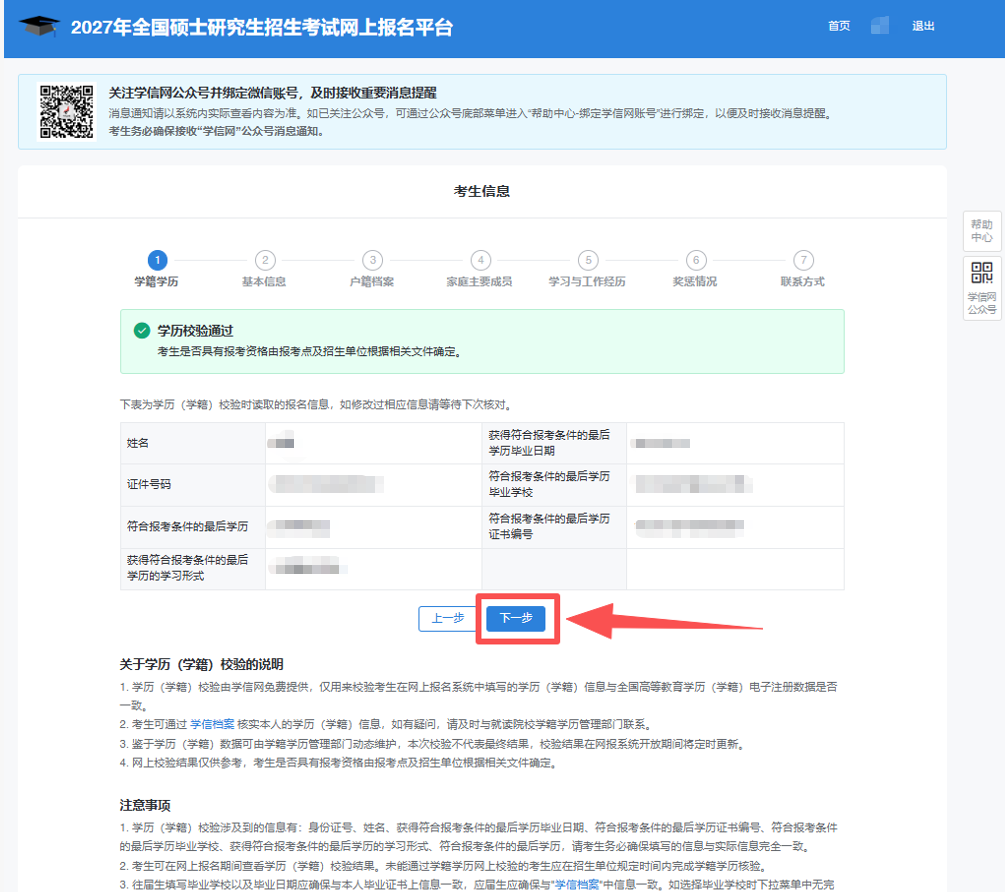The height and width of the screenshot is (892, 1005).
Task: Click the 获得符合报考条件的最后学历的学习形式 label
Action: (187, 568)
